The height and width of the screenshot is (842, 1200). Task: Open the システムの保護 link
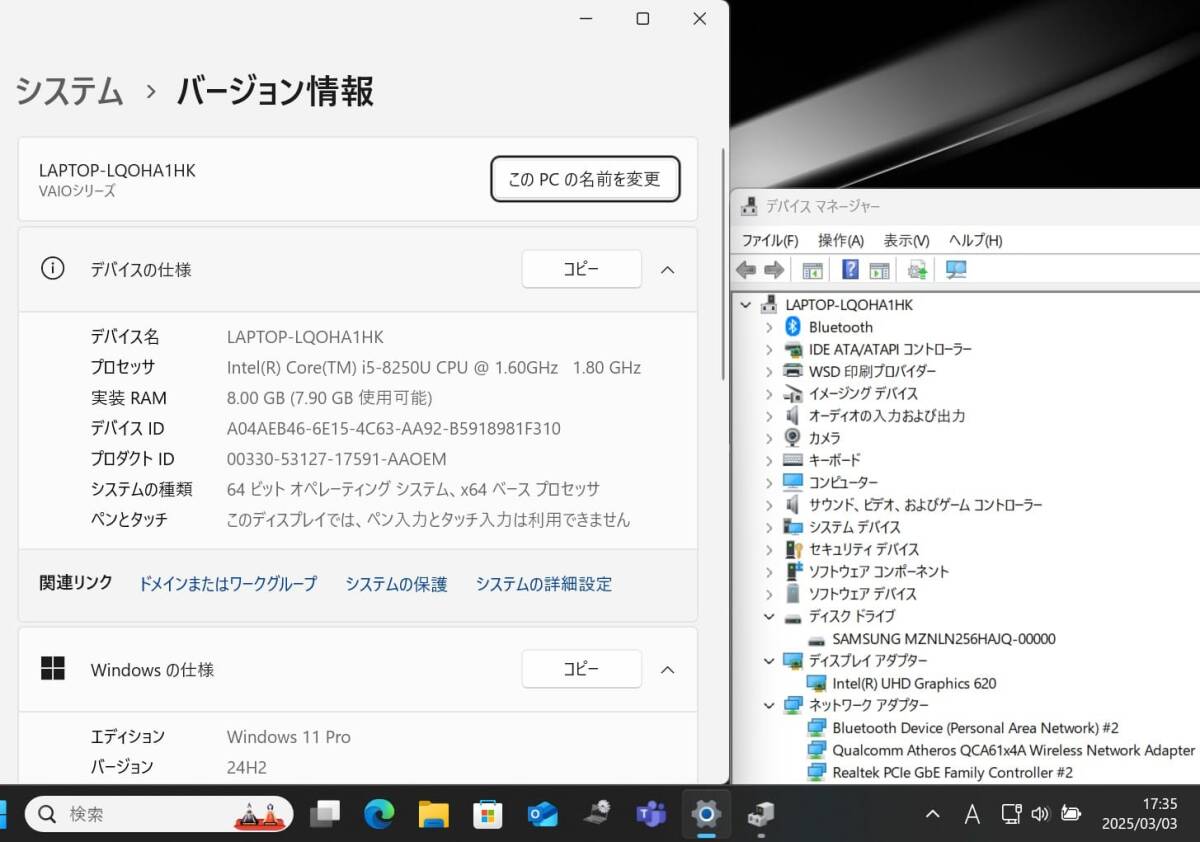(x=396, y=584)
